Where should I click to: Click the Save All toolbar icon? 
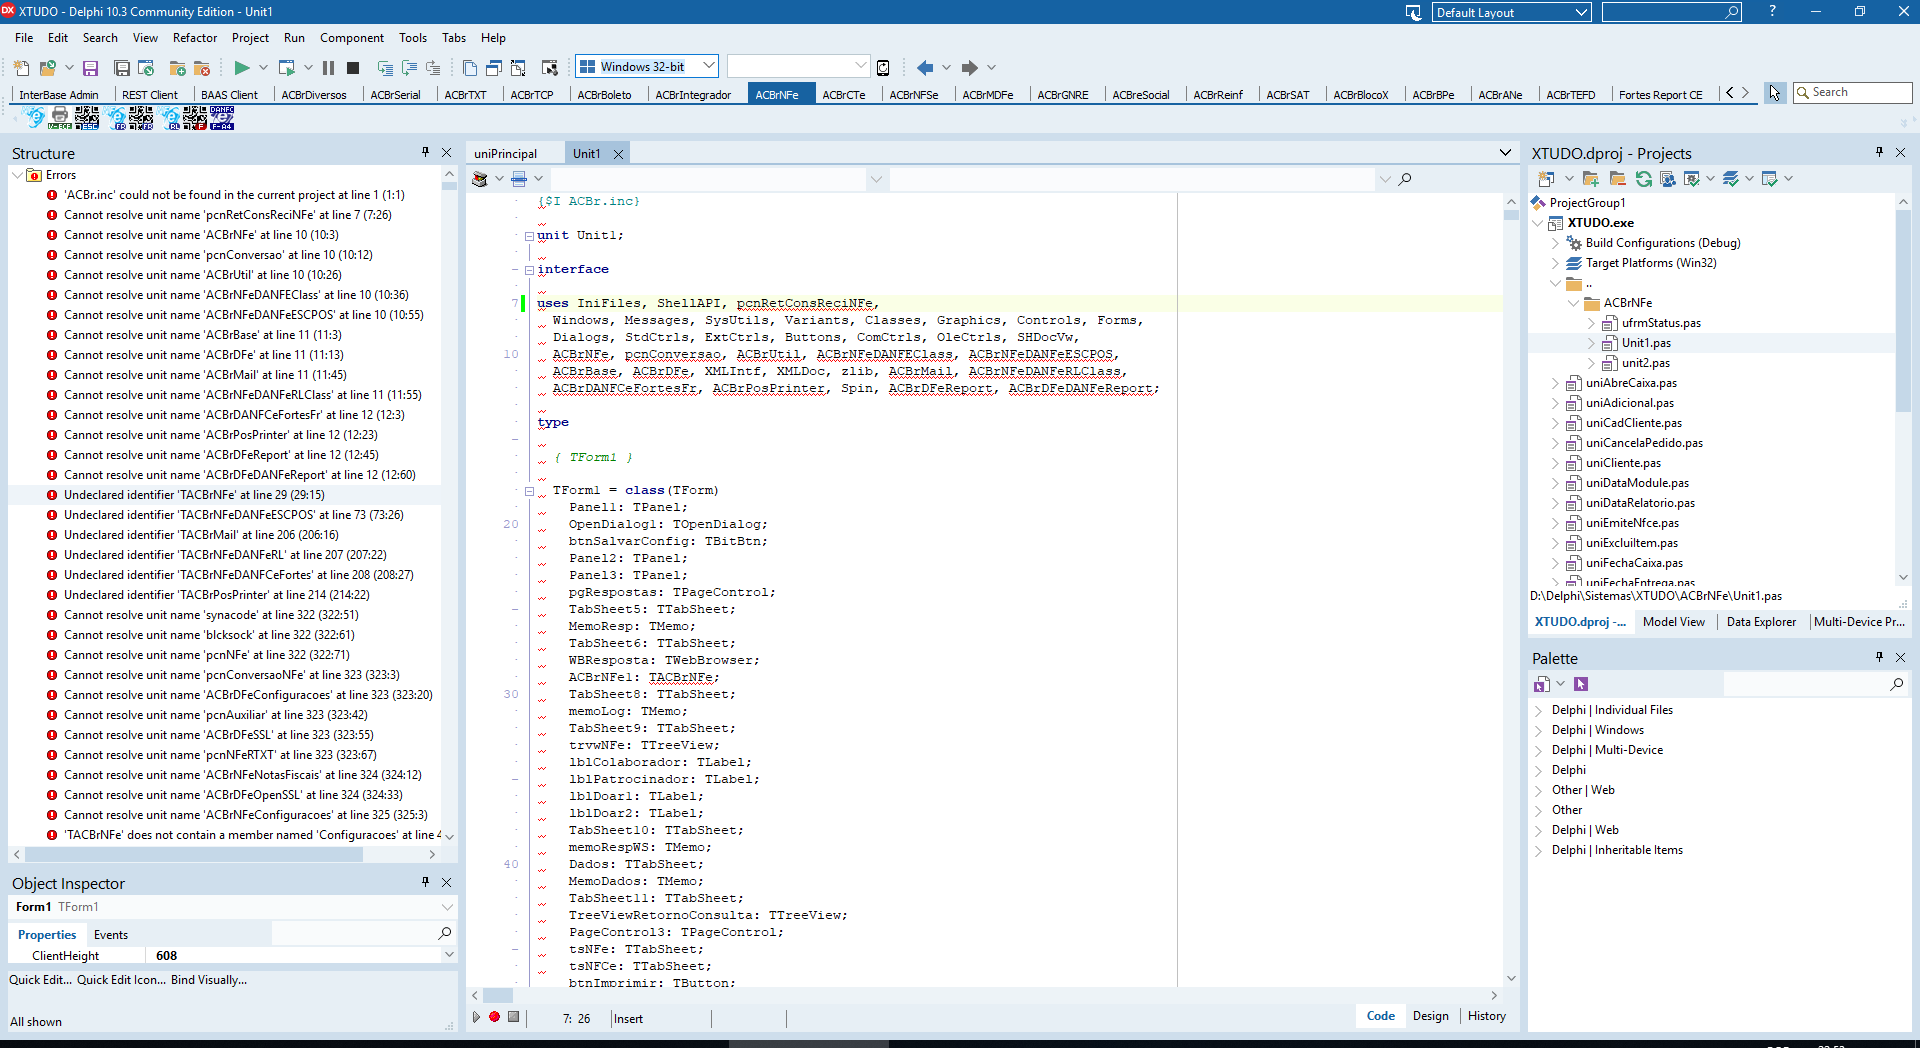tap(122, 68)
